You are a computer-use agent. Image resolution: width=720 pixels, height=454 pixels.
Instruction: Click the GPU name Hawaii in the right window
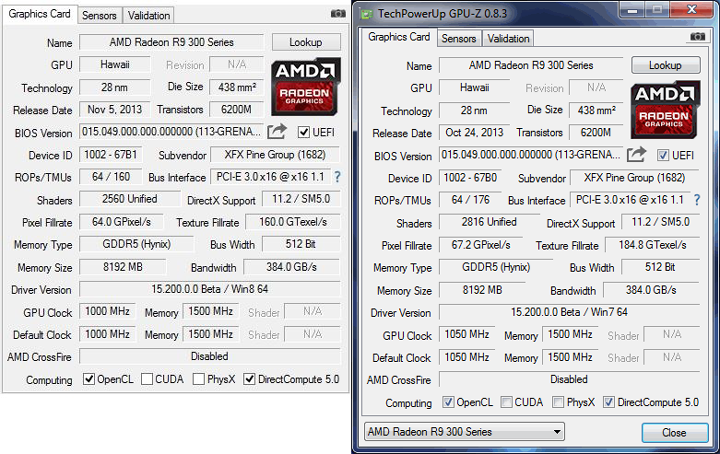[474, 87]
